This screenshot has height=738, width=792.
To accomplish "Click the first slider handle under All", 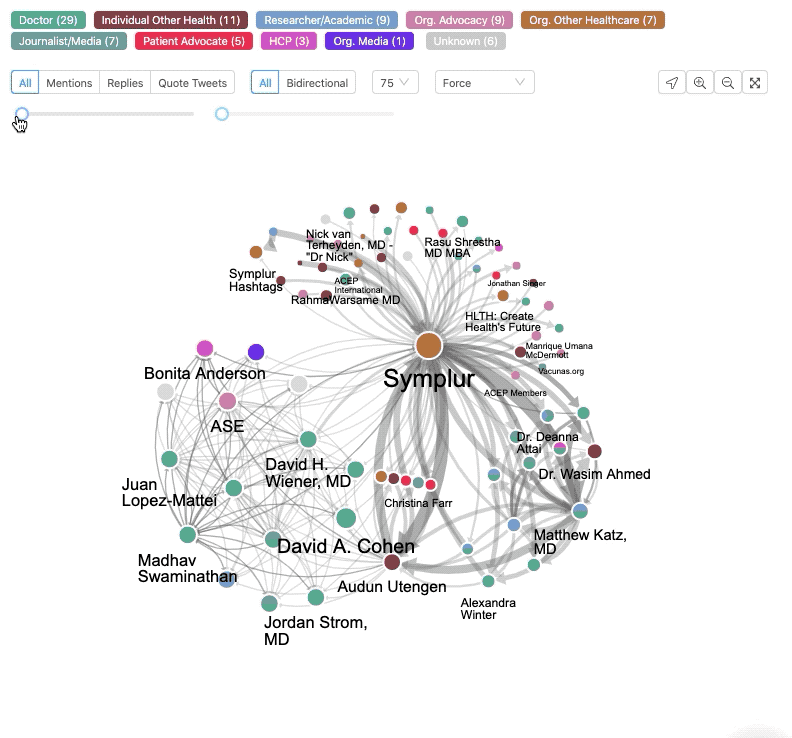I will (22, 114).
